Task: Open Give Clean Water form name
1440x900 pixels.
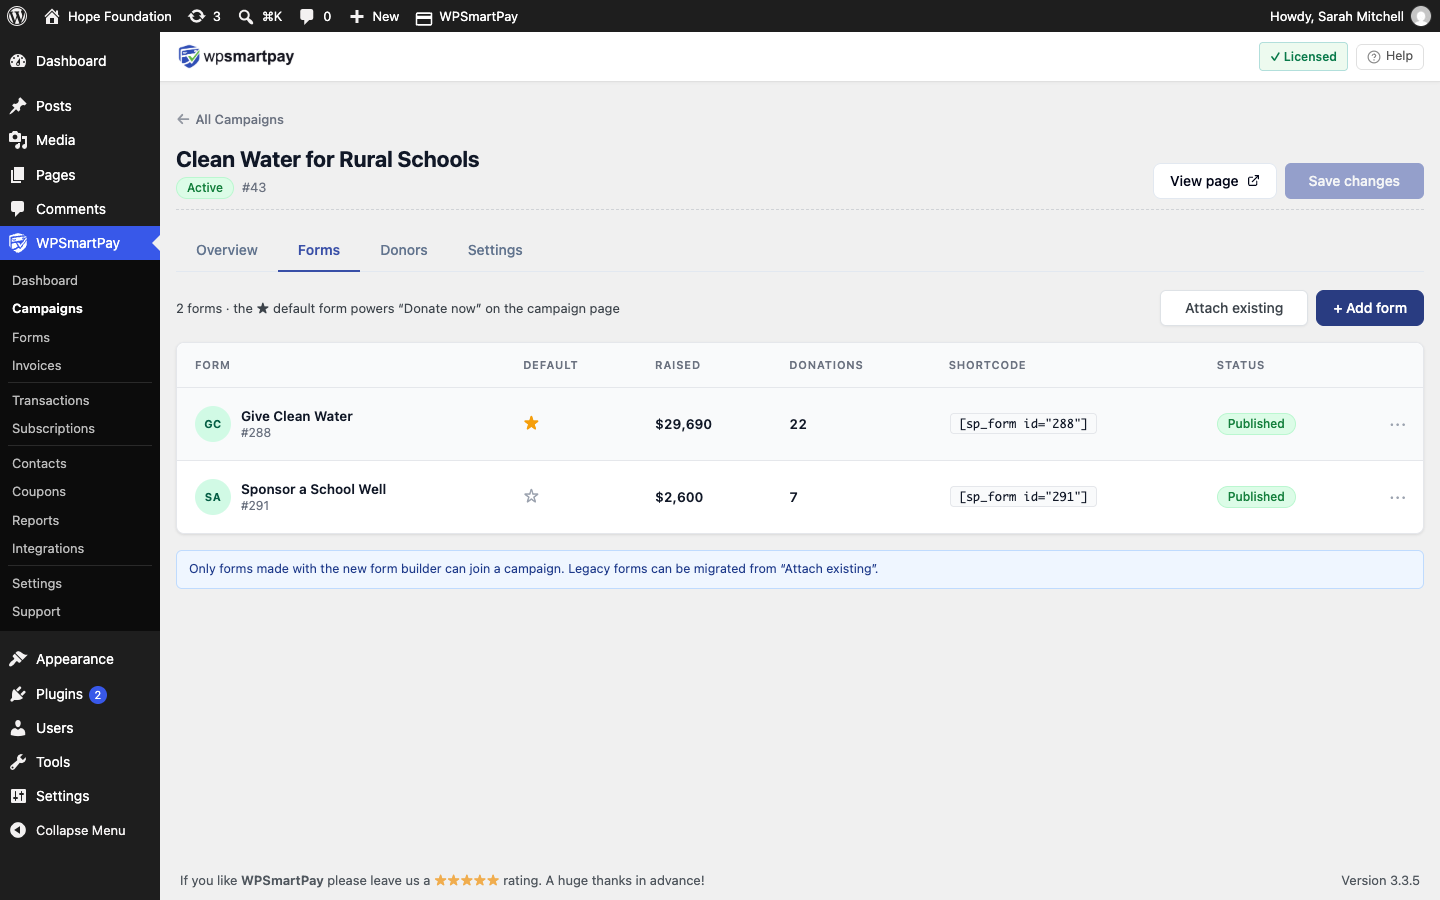Action: (x=297, y=416)
